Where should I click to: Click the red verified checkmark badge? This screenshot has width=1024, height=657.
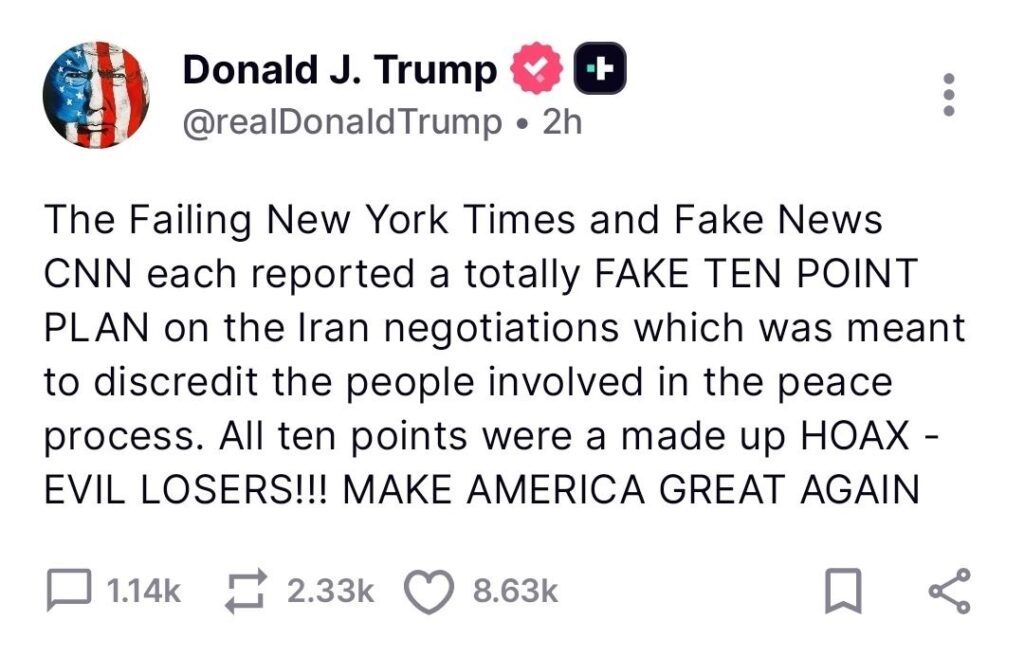tap(532, 71)
